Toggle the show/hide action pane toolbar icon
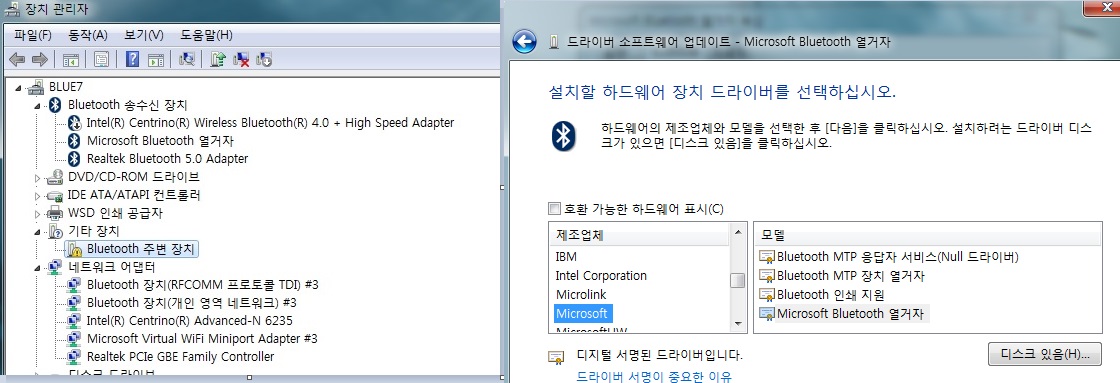This screenshot has width=1120, height=383. click(x=156, y=59)
